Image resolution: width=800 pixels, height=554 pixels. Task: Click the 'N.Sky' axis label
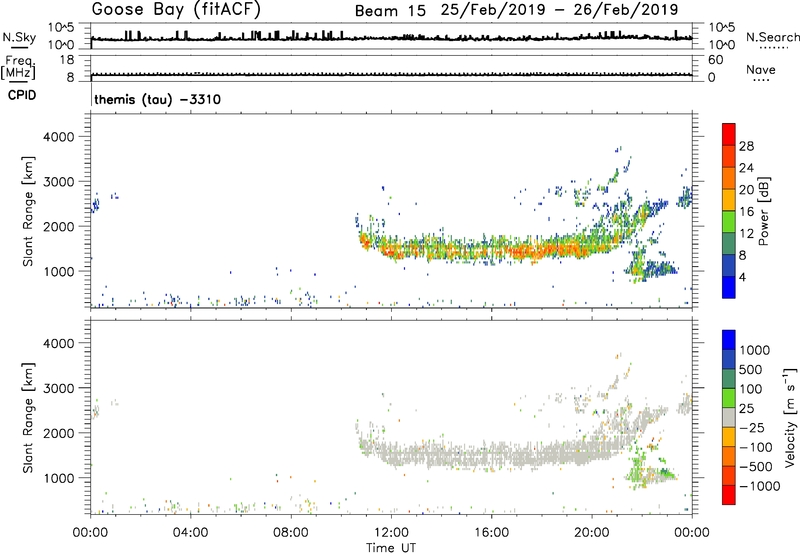pos(19,37)
